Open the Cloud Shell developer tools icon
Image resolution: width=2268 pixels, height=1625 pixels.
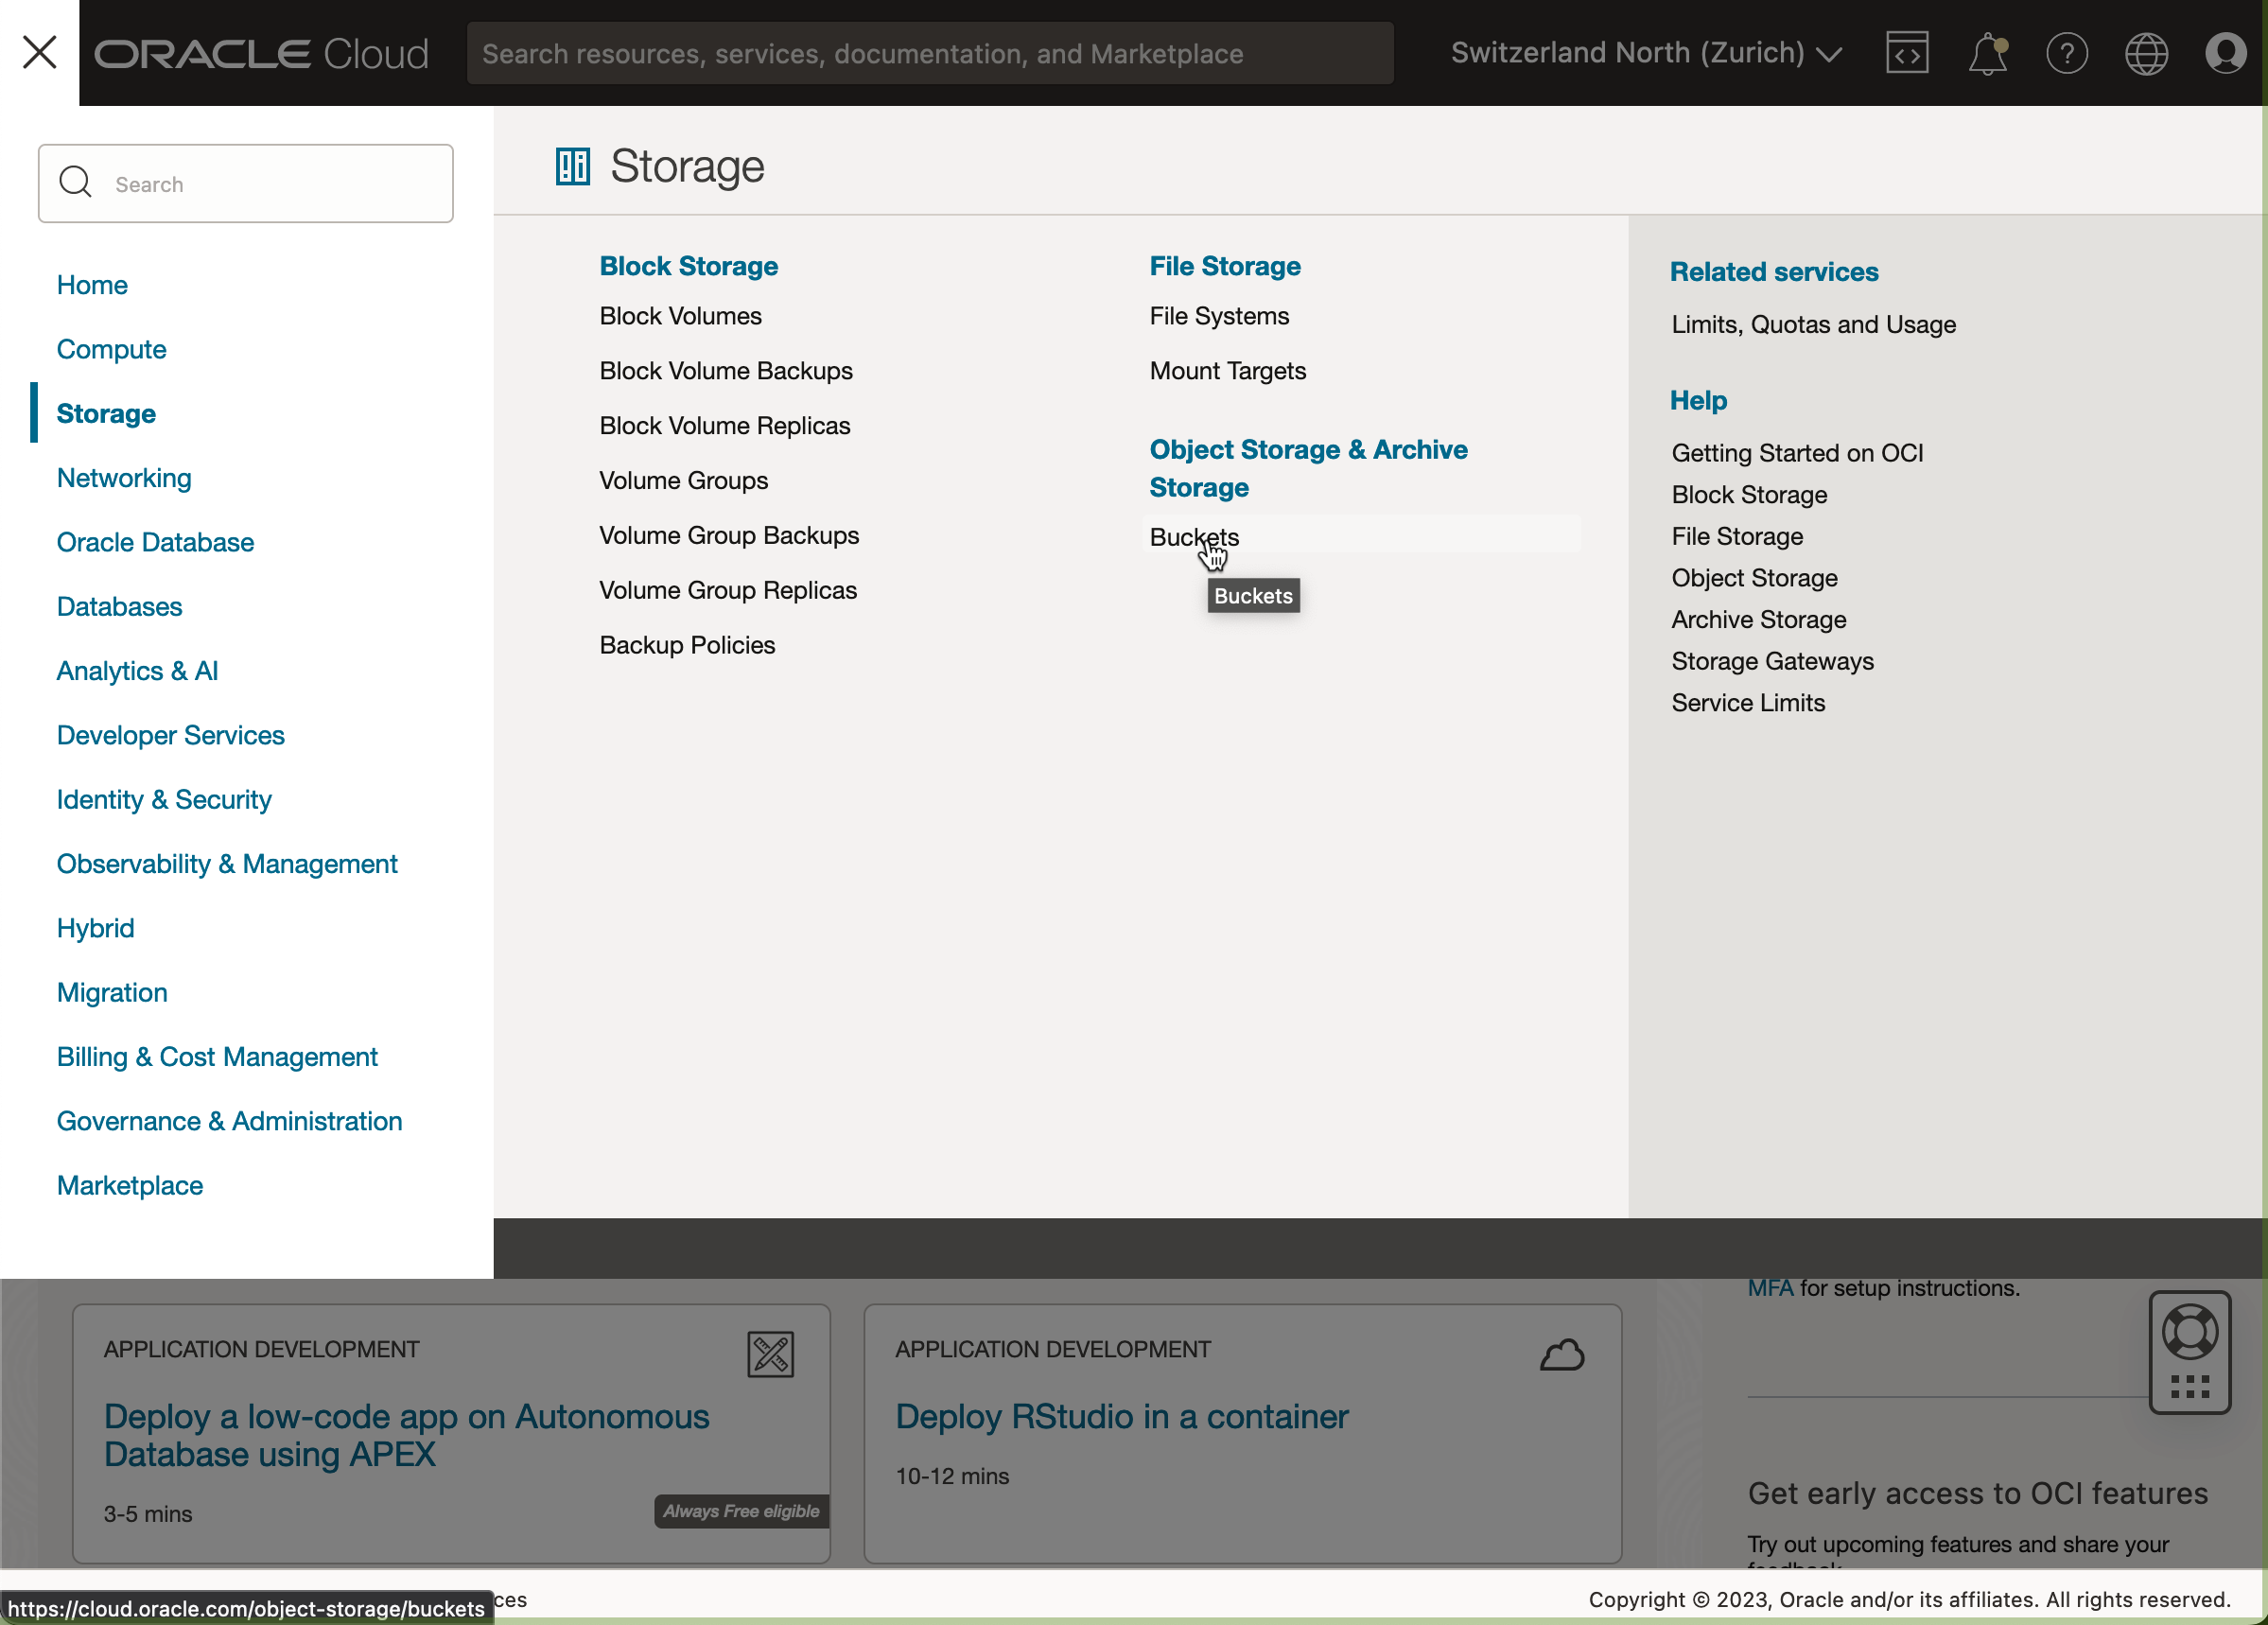click(x=1906, y=53)
